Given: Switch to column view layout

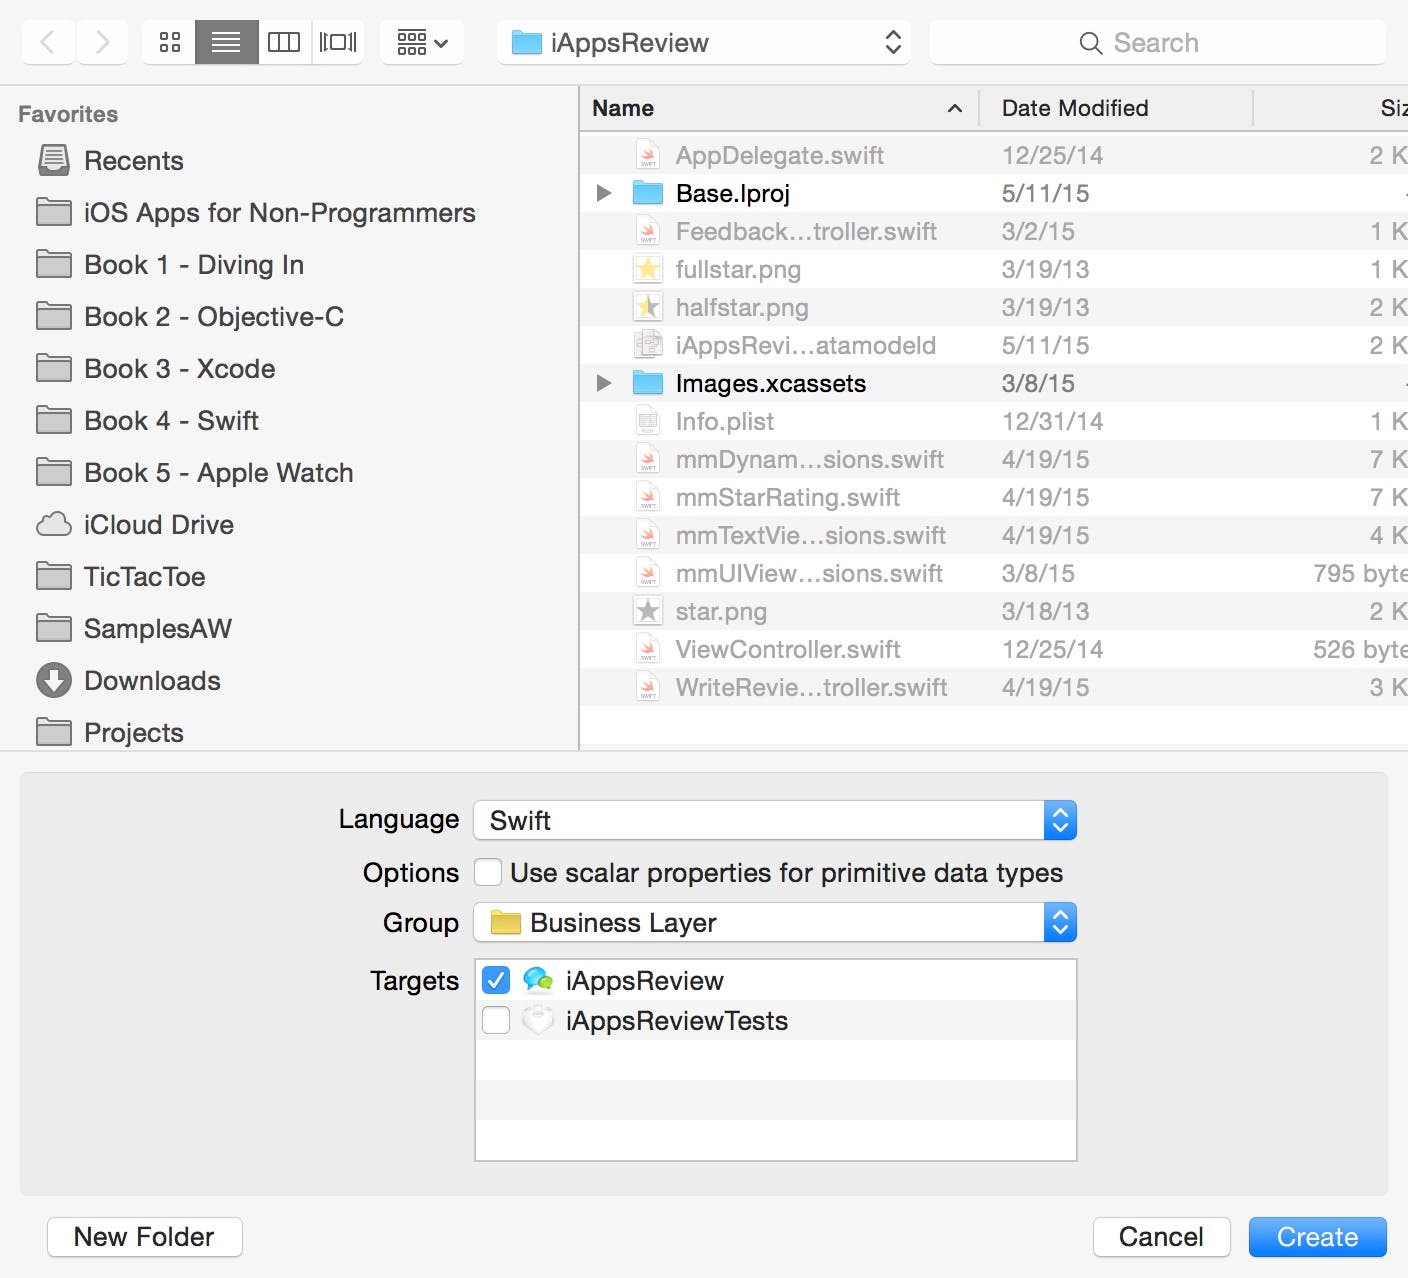Looking at the screenshot, I should 284,42.
